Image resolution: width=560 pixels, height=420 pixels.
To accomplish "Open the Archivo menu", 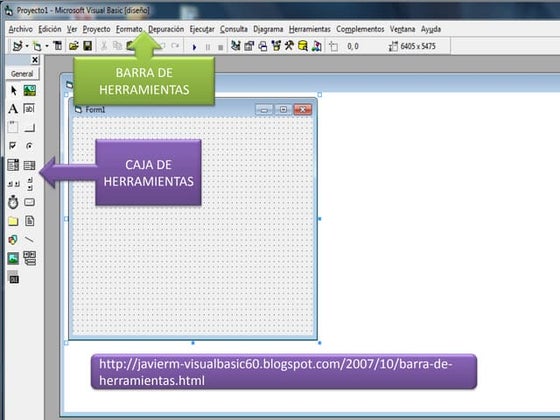I will 21,29.
